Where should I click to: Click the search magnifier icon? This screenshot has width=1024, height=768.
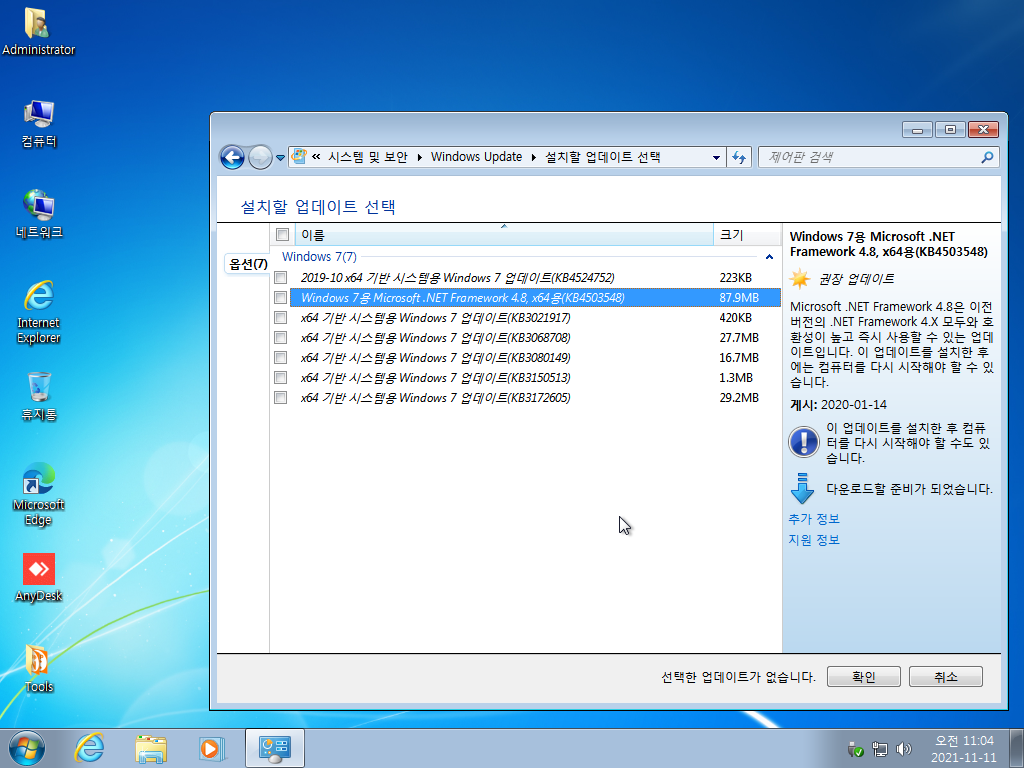click(987, 157)
